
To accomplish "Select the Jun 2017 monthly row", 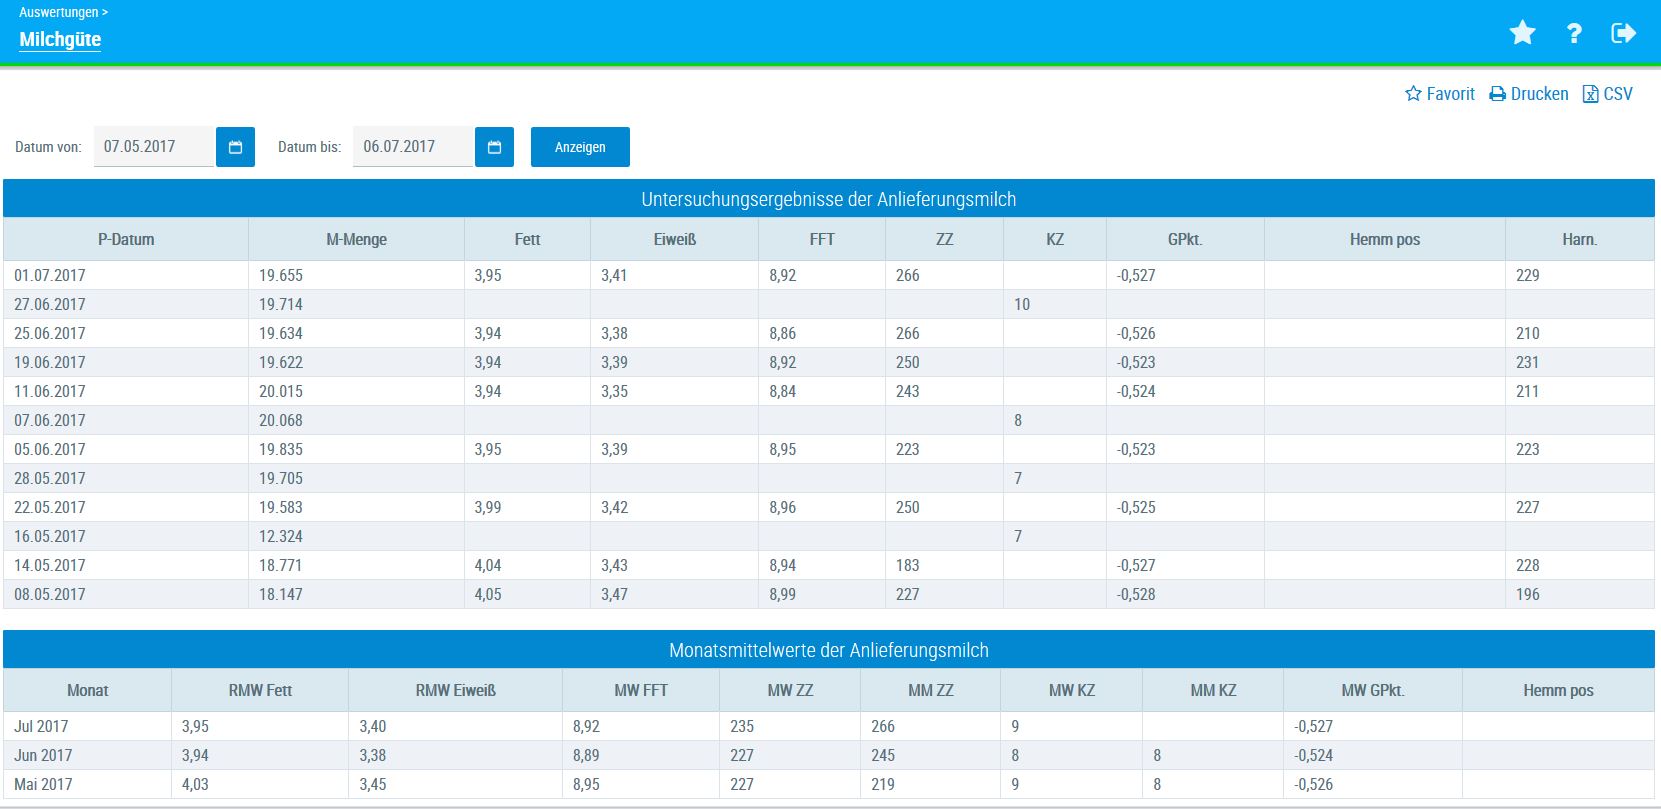I will click(43, 755).
